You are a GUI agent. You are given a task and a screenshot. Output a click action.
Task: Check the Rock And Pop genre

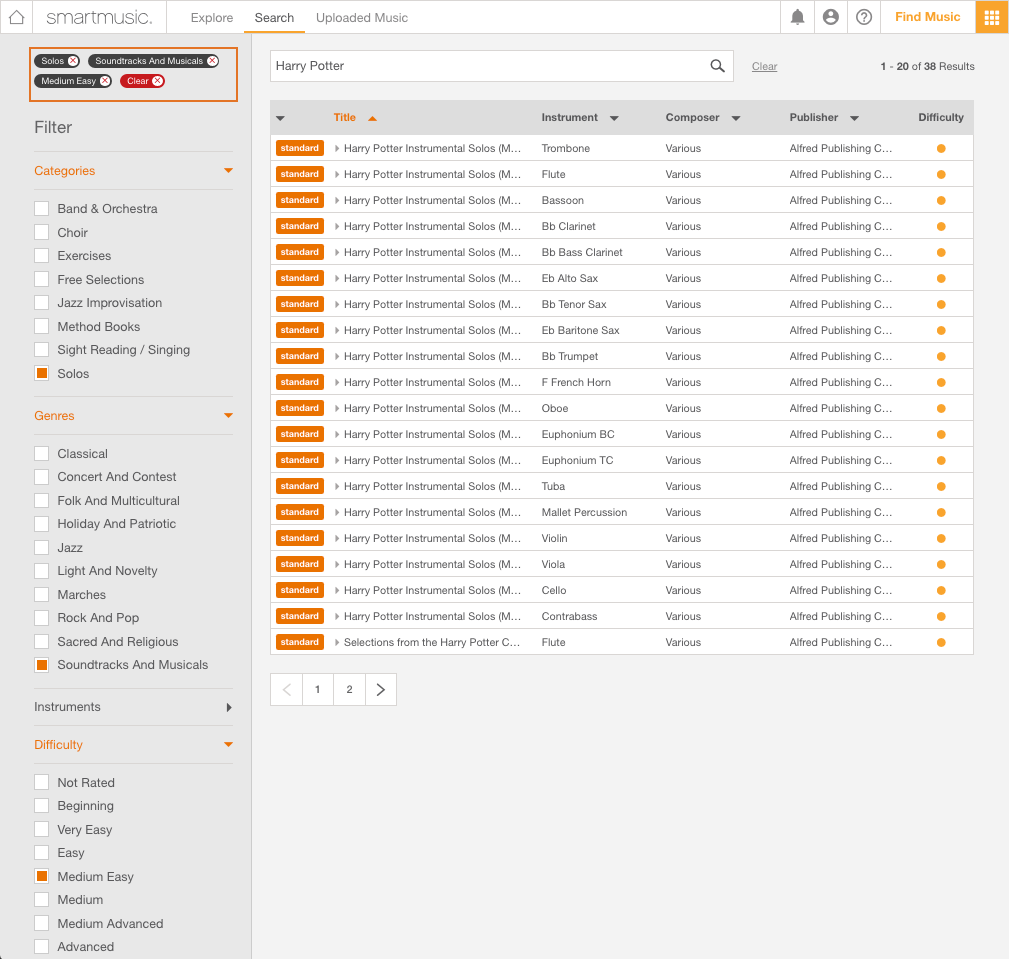pos(42,618)
